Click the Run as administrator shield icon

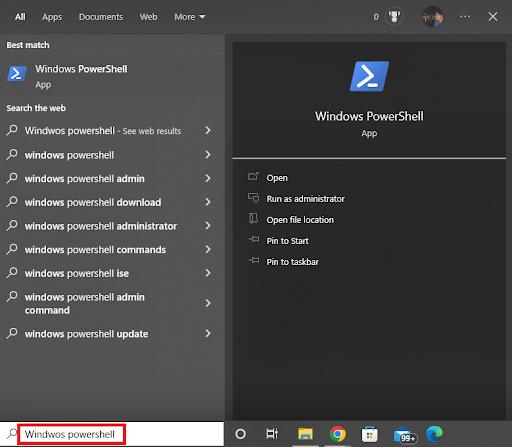(x=253, y=198)
